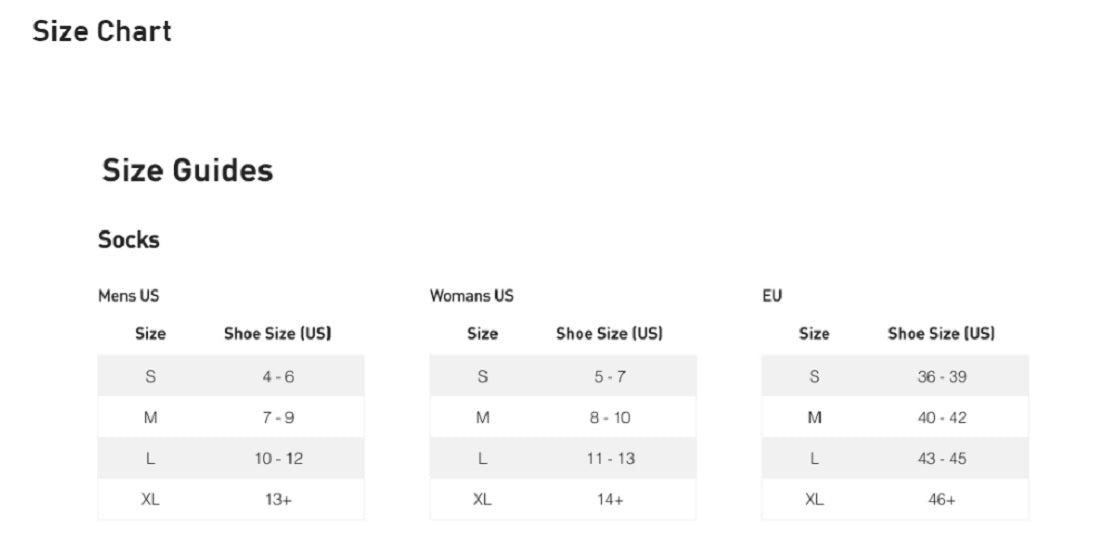Click the "11 - 13" Womans shoe size cell
The height and width of the screenshot is (541, 1100).
[610, 459]
